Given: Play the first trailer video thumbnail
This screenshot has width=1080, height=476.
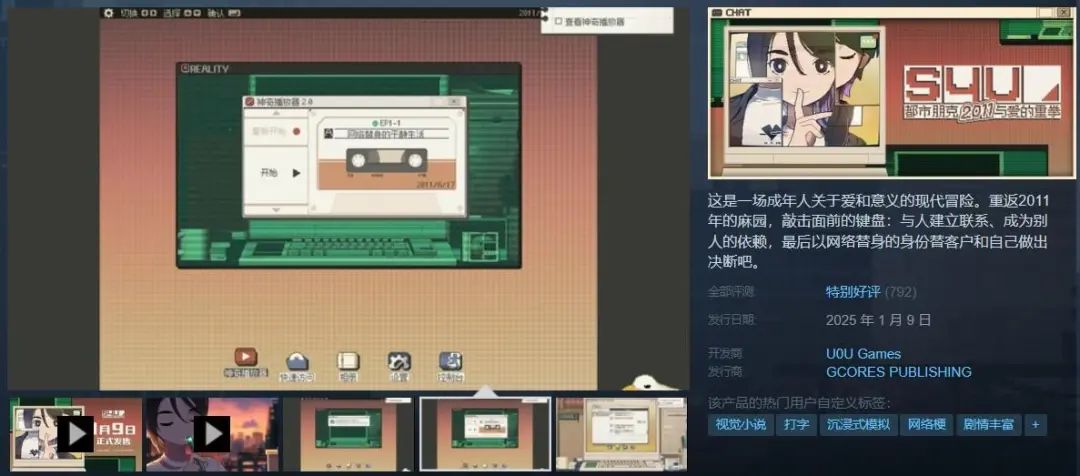Looking at the screenshot, I should (75, 434).
